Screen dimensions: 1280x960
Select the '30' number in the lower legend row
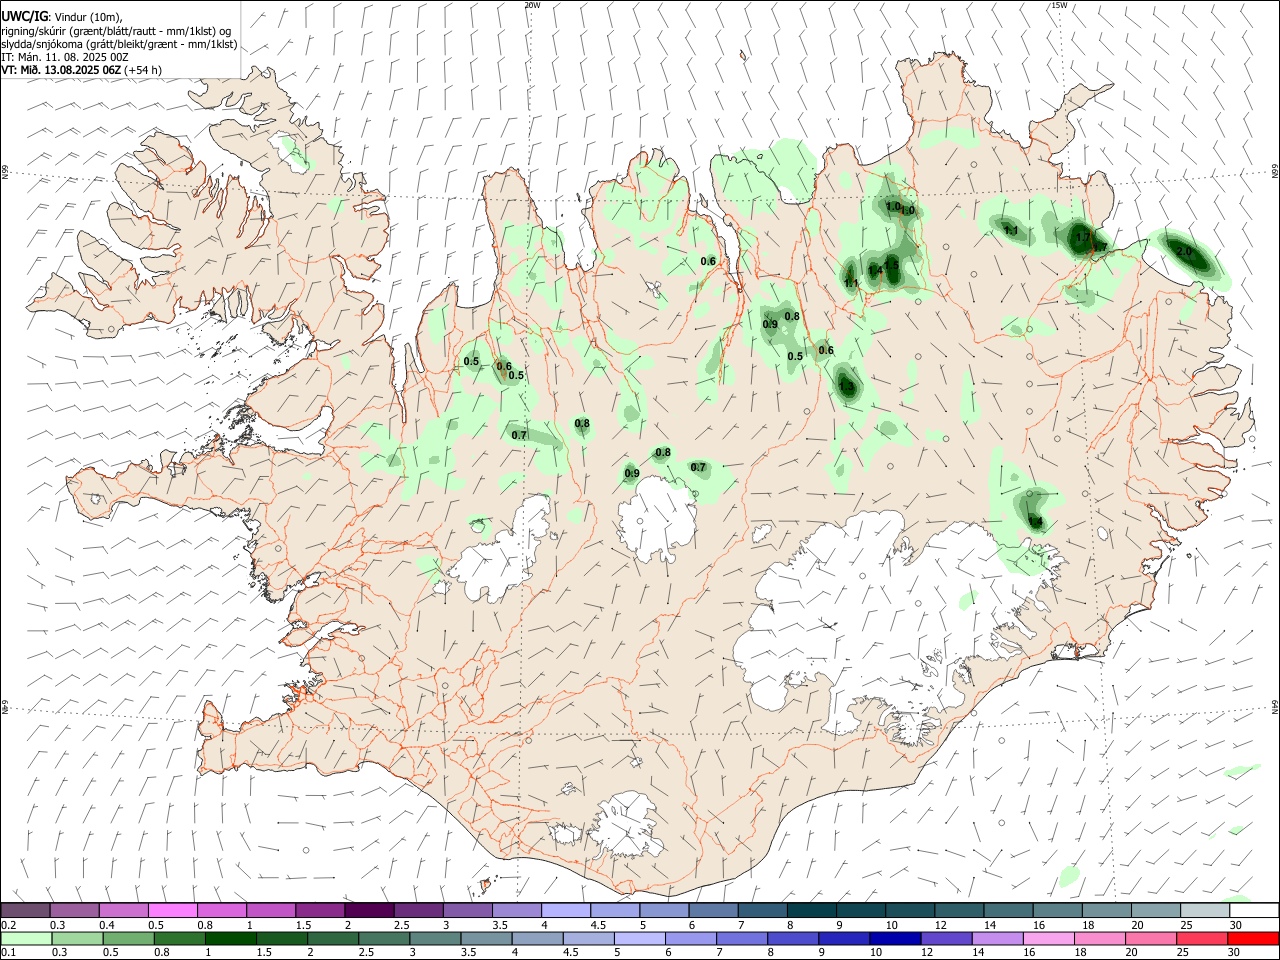tap(1234, 953)
